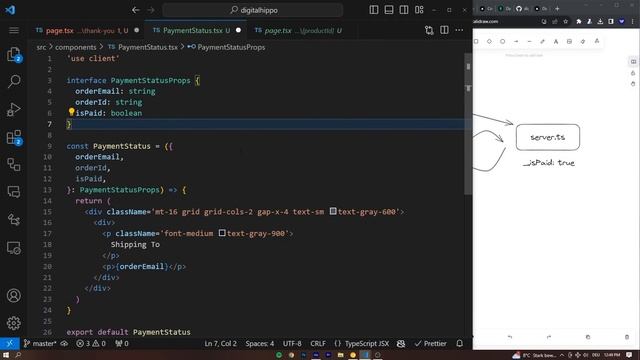Click the synchronize changes cloud icon
Screen dimensions: 640x360
coord(64,343)
